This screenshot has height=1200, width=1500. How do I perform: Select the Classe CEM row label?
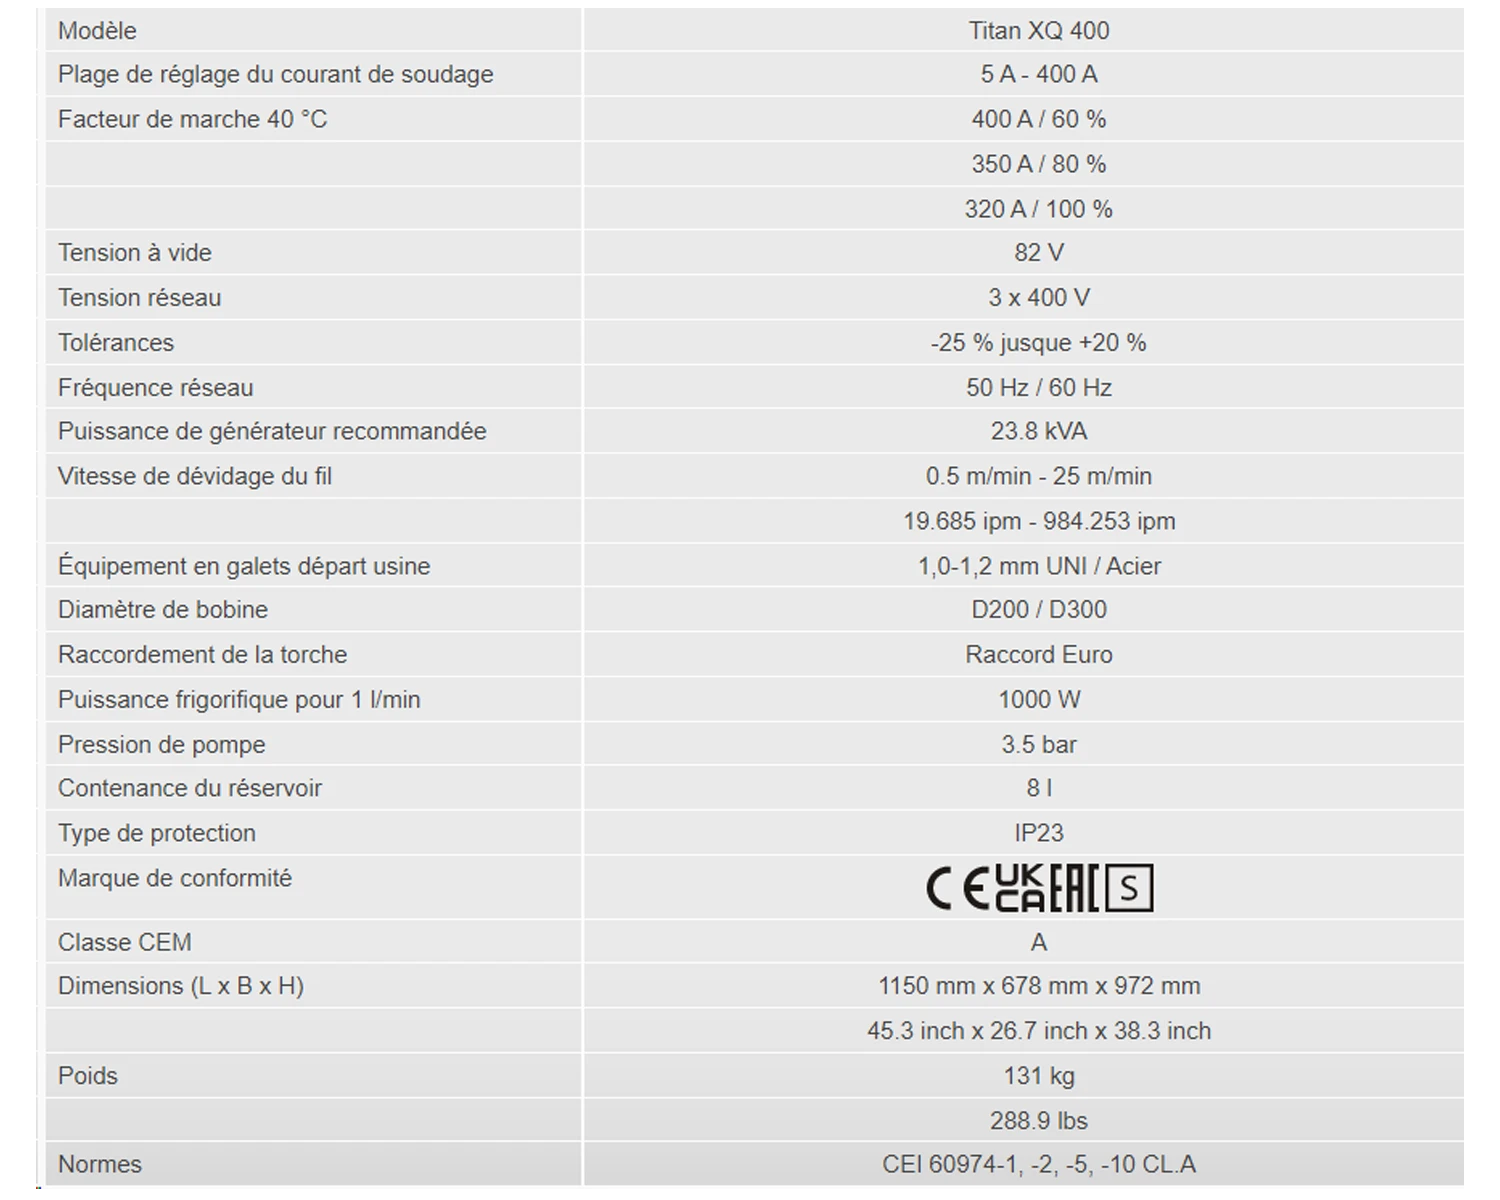125,943
